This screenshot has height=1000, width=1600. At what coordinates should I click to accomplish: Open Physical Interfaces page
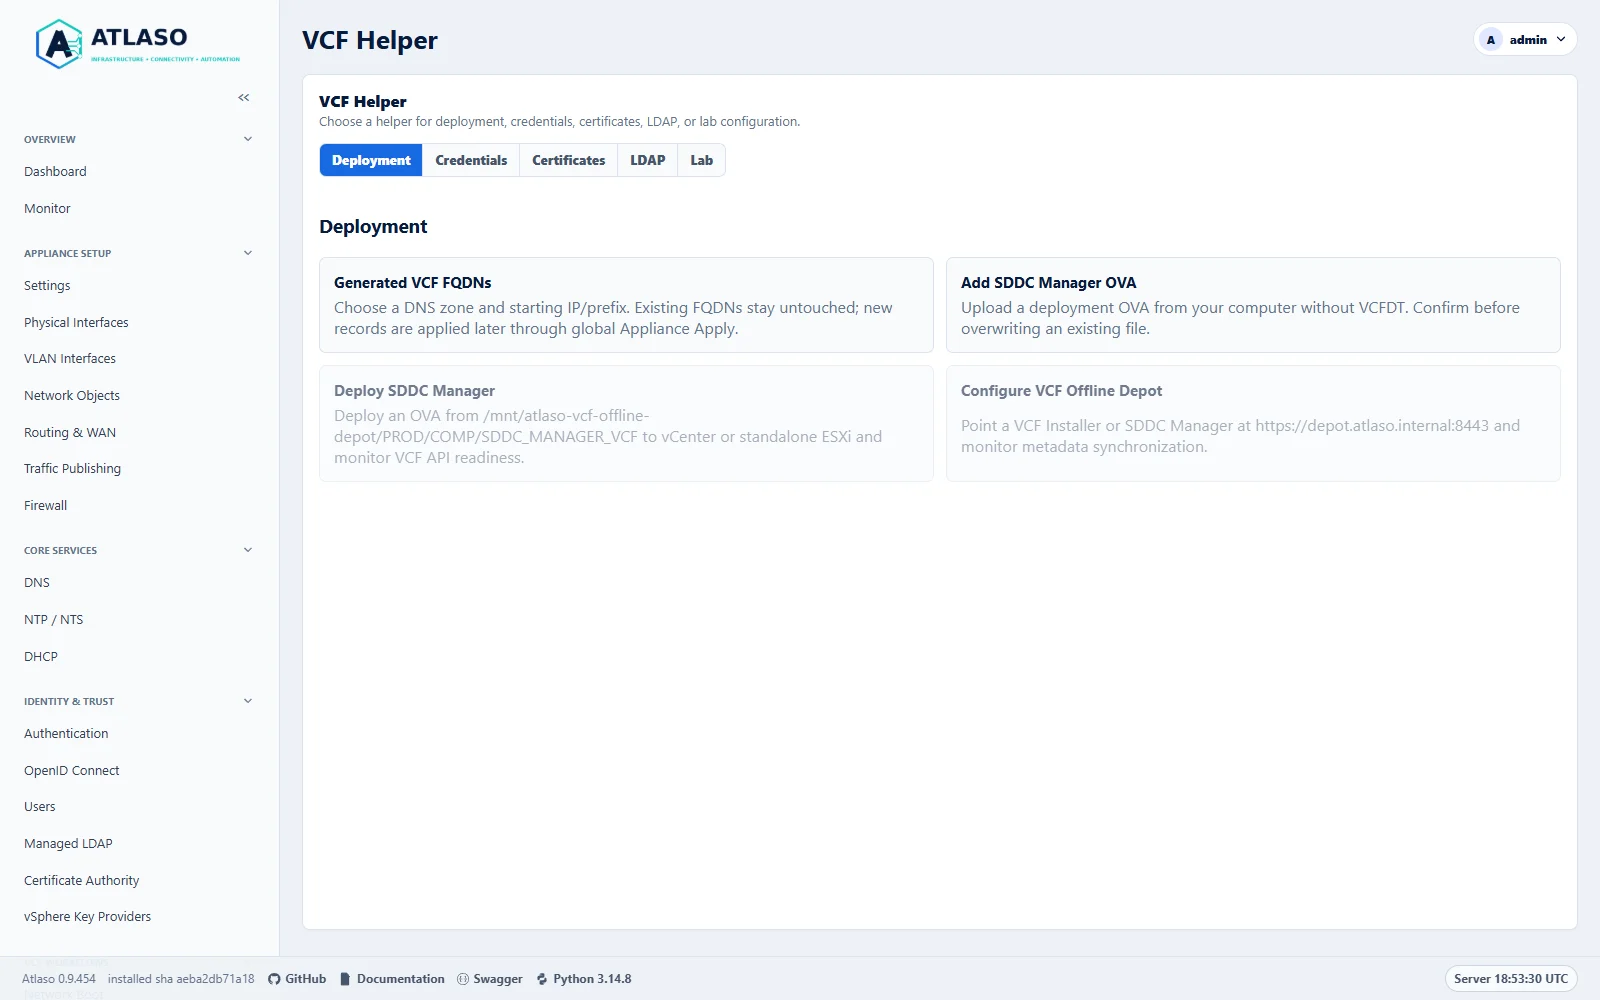click(x=76, y=323)
